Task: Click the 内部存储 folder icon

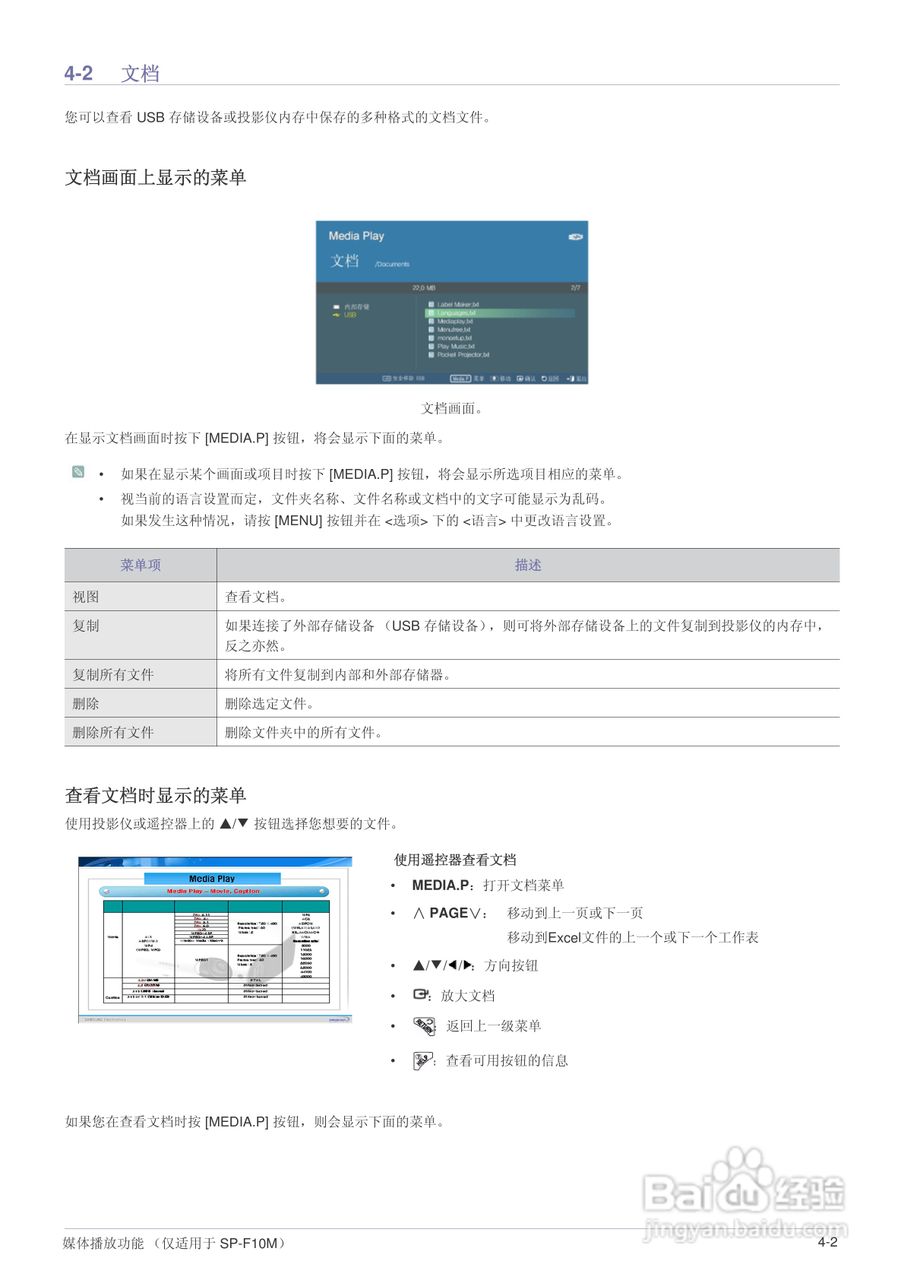Action: click(336, 305)
